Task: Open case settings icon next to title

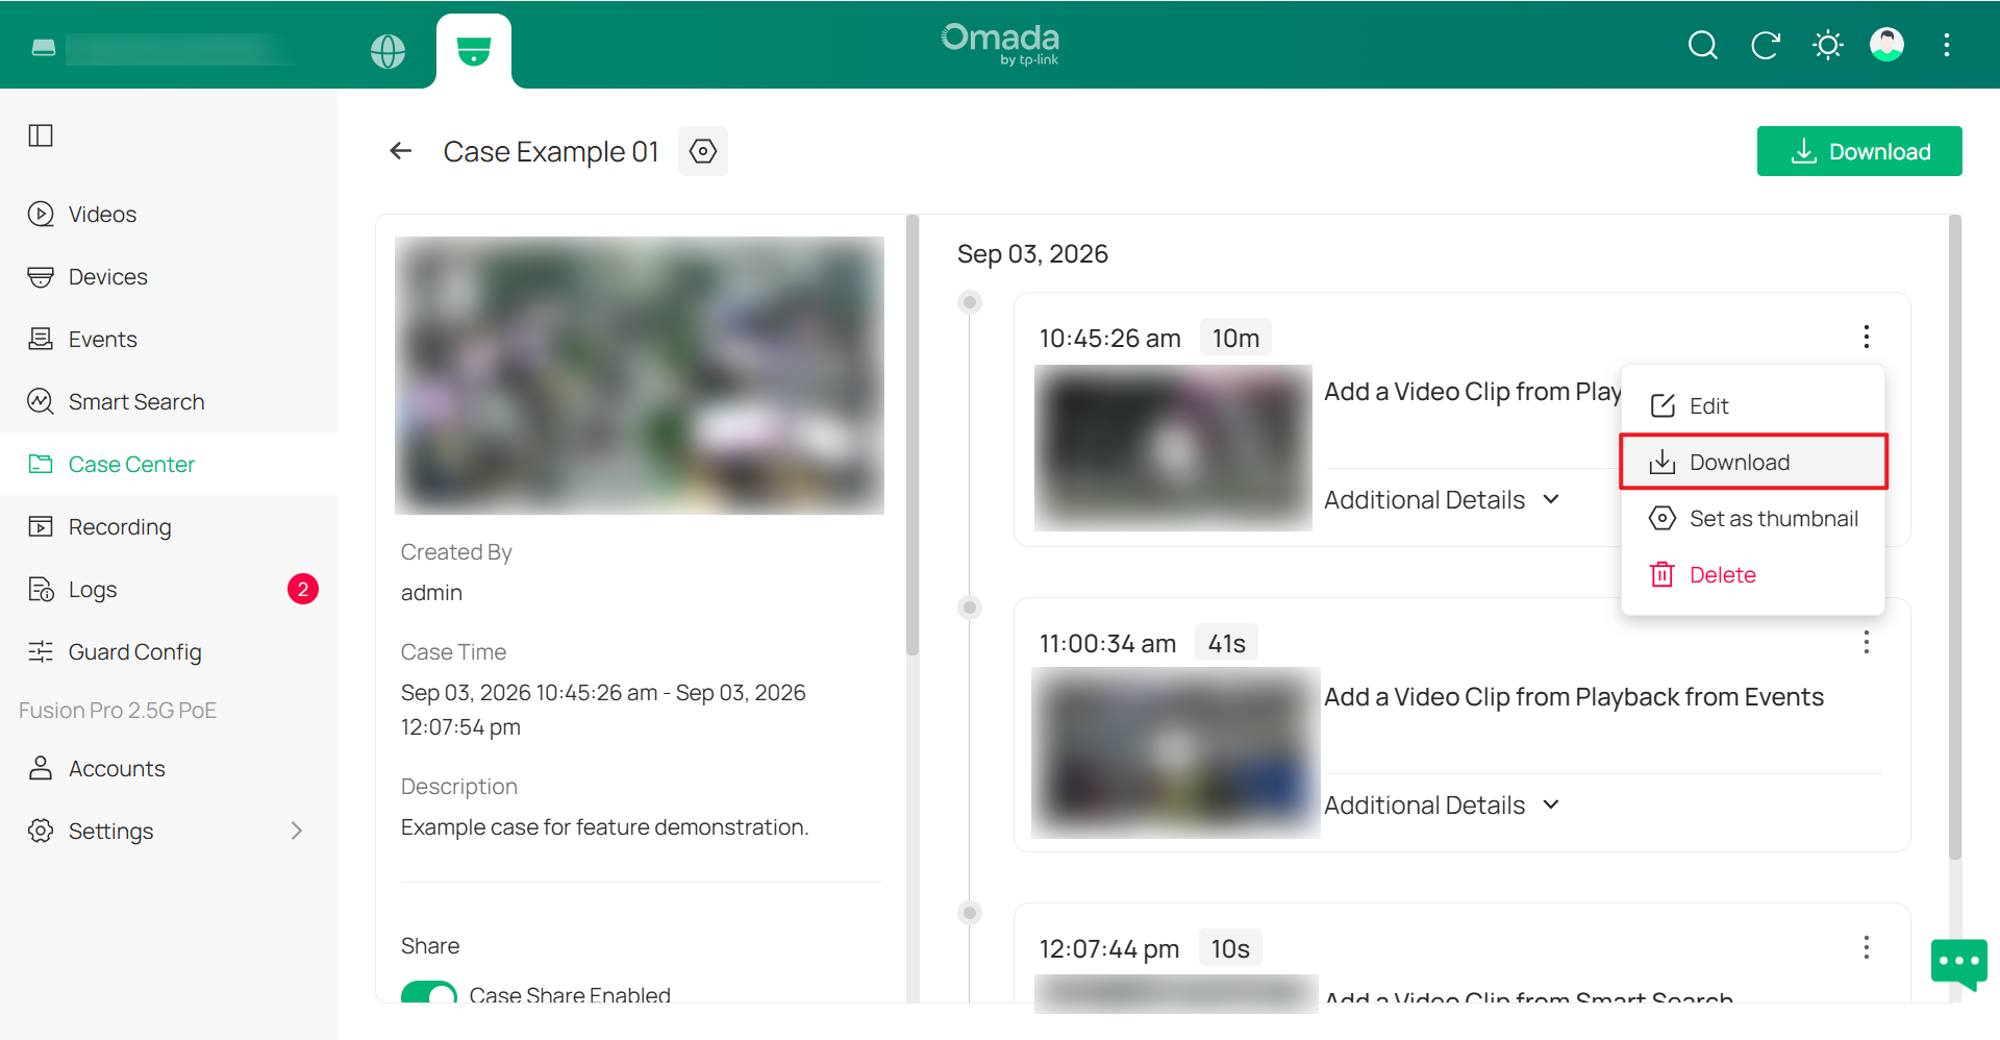Action: tap(703, 151)
